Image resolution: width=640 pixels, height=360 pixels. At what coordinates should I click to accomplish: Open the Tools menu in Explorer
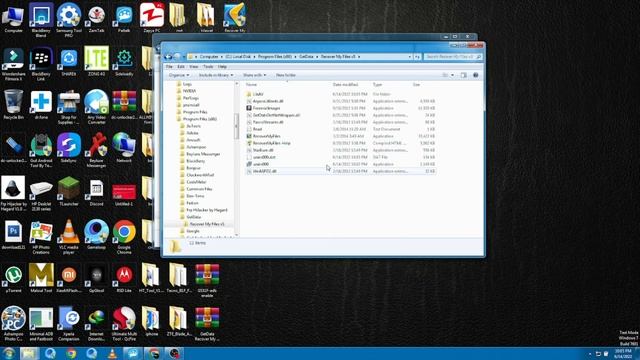click(x=208, y=67)
